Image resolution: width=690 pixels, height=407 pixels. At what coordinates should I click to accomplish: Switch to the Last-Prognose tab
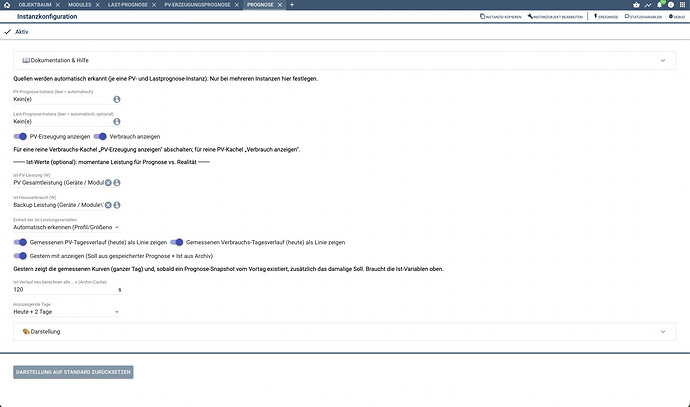point(128,5)
